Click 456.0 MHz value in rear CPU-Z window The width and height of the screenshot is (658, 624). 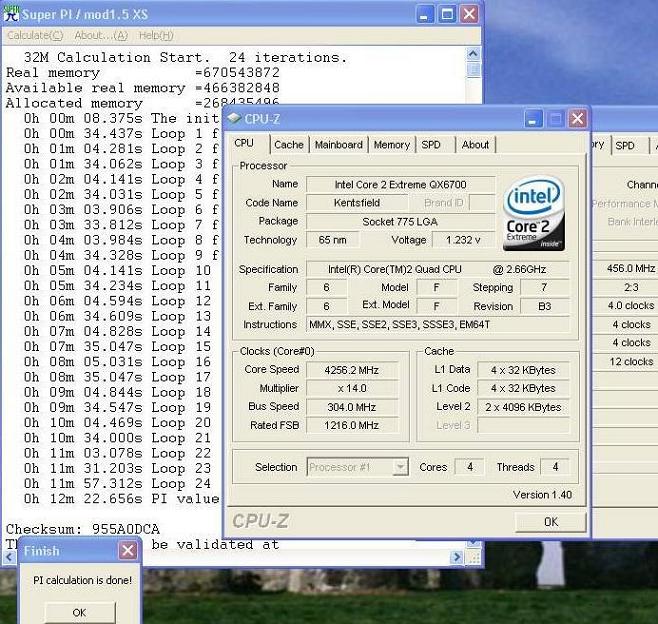pos(631,268)
